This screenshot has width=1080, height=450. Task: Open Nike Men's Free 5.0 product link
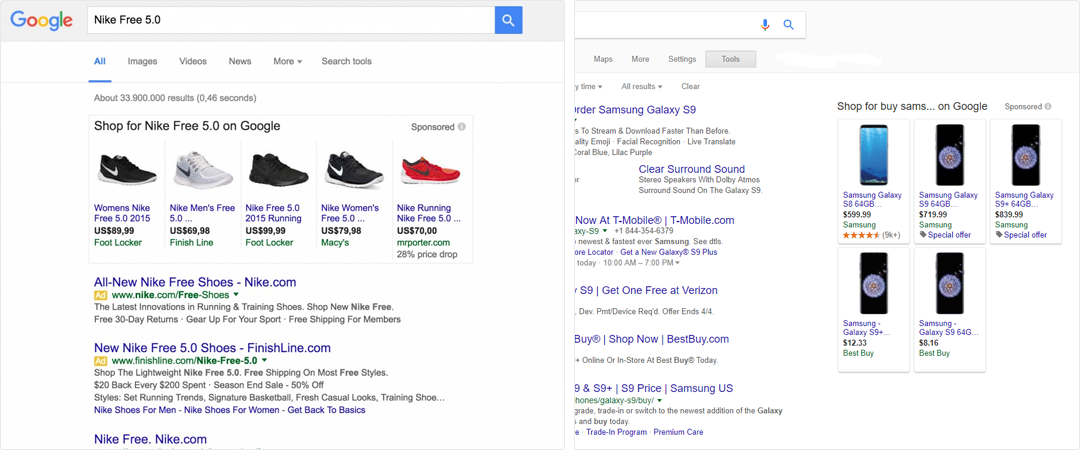click(x=202, y=213)
